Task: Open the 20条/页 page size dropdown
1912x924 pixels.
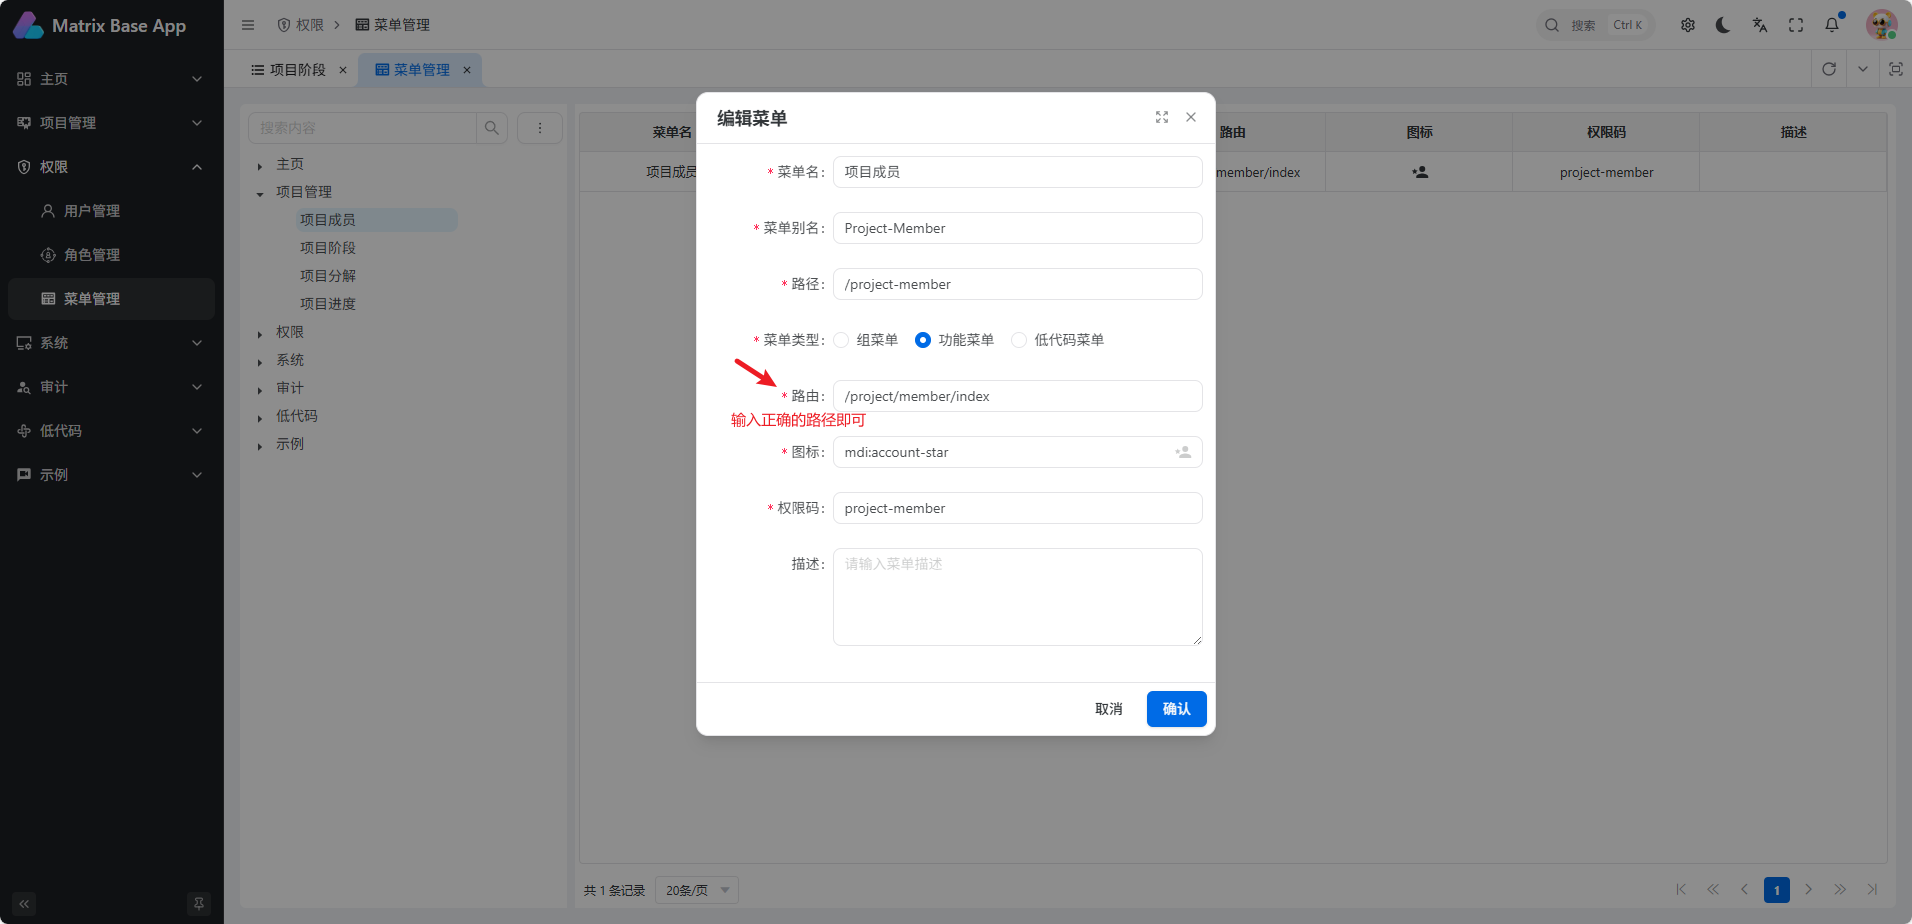Action: tap(697, 890)
